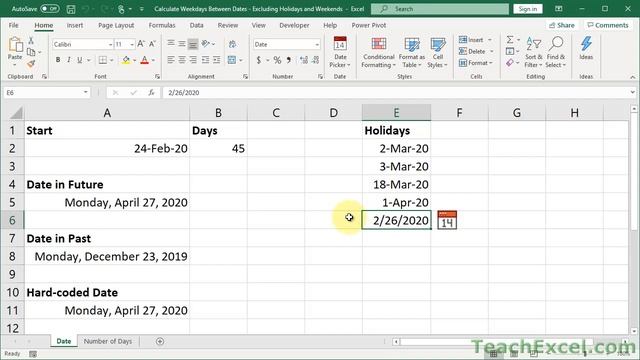Open Sort & Filter menu

tap(533, 52)
